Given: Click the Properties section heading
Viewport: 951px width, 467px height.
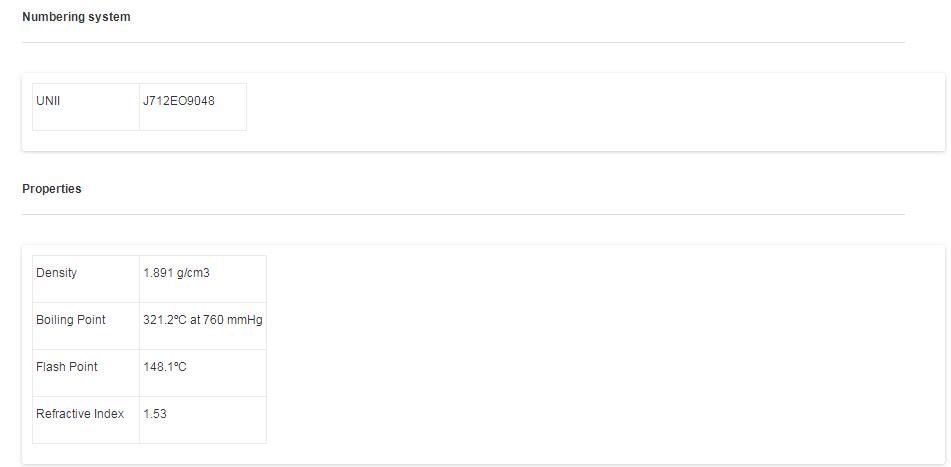Looking at the screenshot, I should click(52, 189).
